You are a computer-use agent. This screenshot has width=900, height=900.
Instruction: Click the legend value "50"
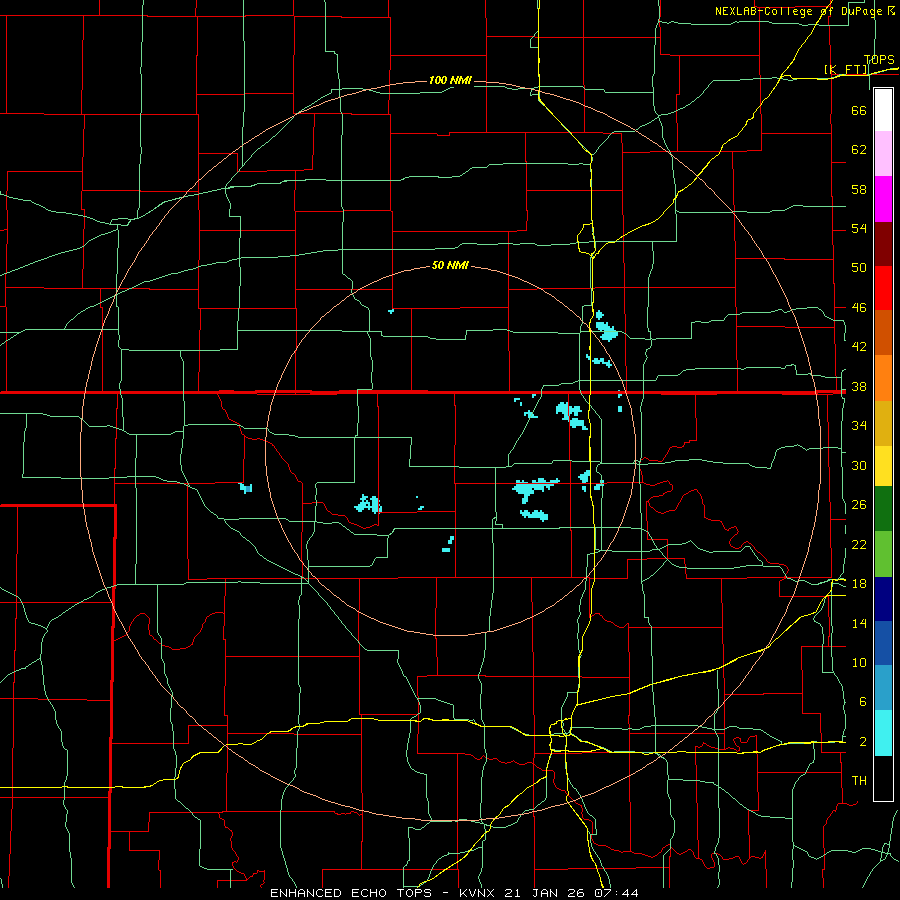point(859,267)
